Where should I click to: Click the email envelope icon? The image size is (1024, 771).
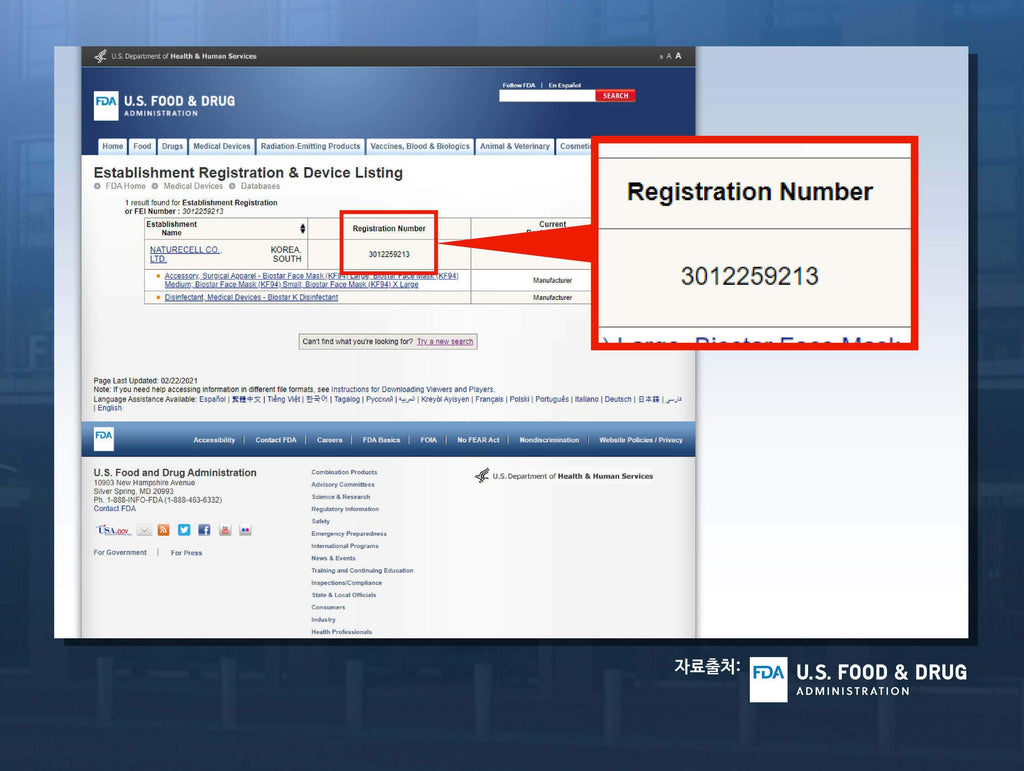click(x=144, y=530)
